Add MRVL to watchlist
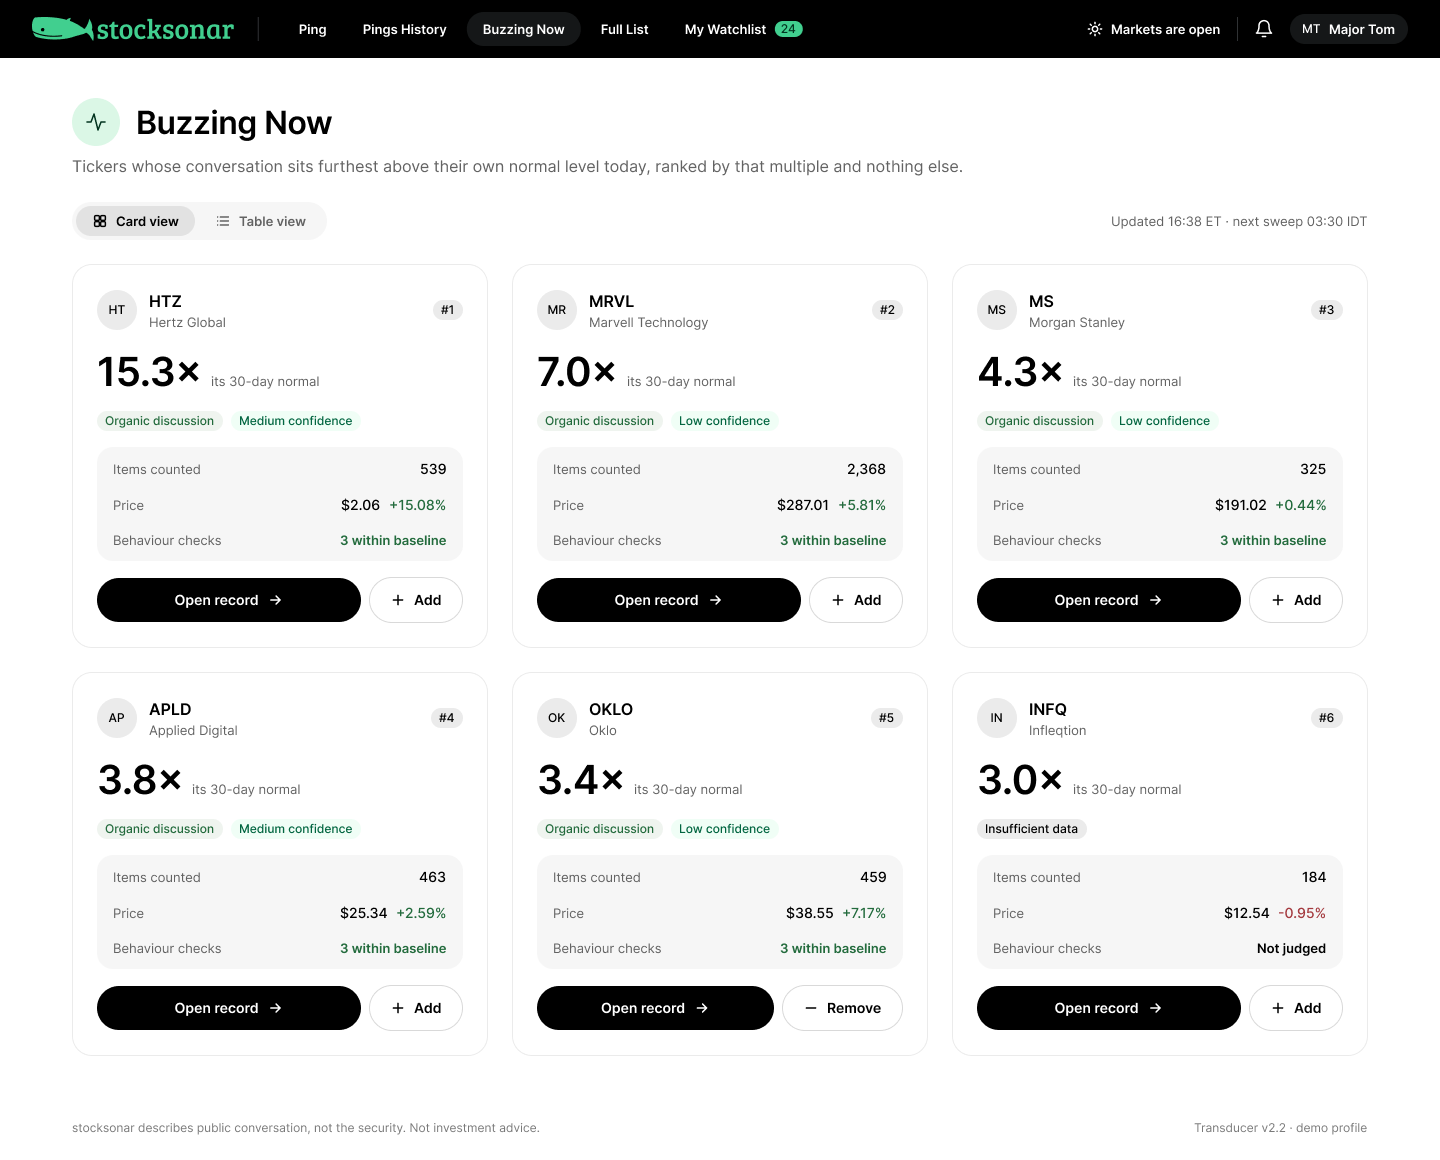 point(856,600)
